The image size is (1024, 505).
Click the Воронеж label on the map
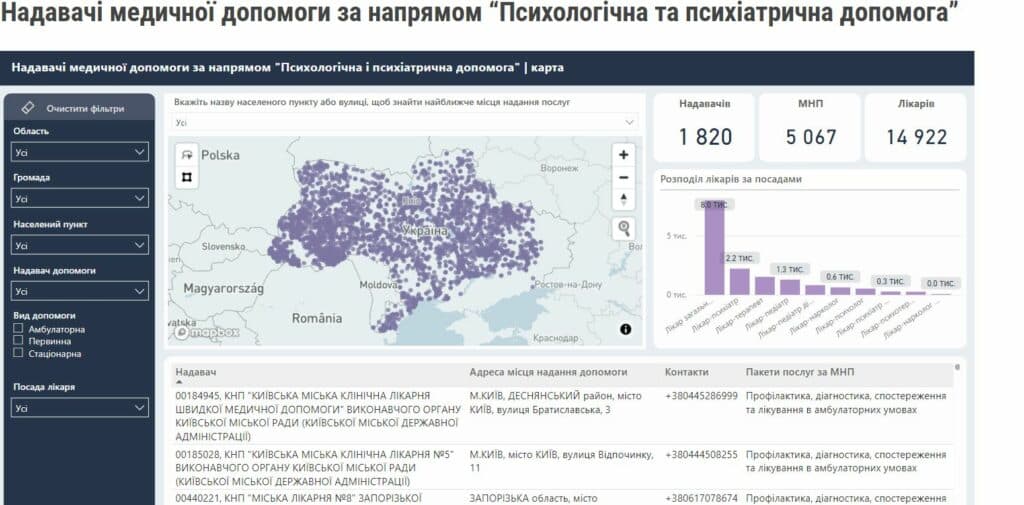click(559, 169)
